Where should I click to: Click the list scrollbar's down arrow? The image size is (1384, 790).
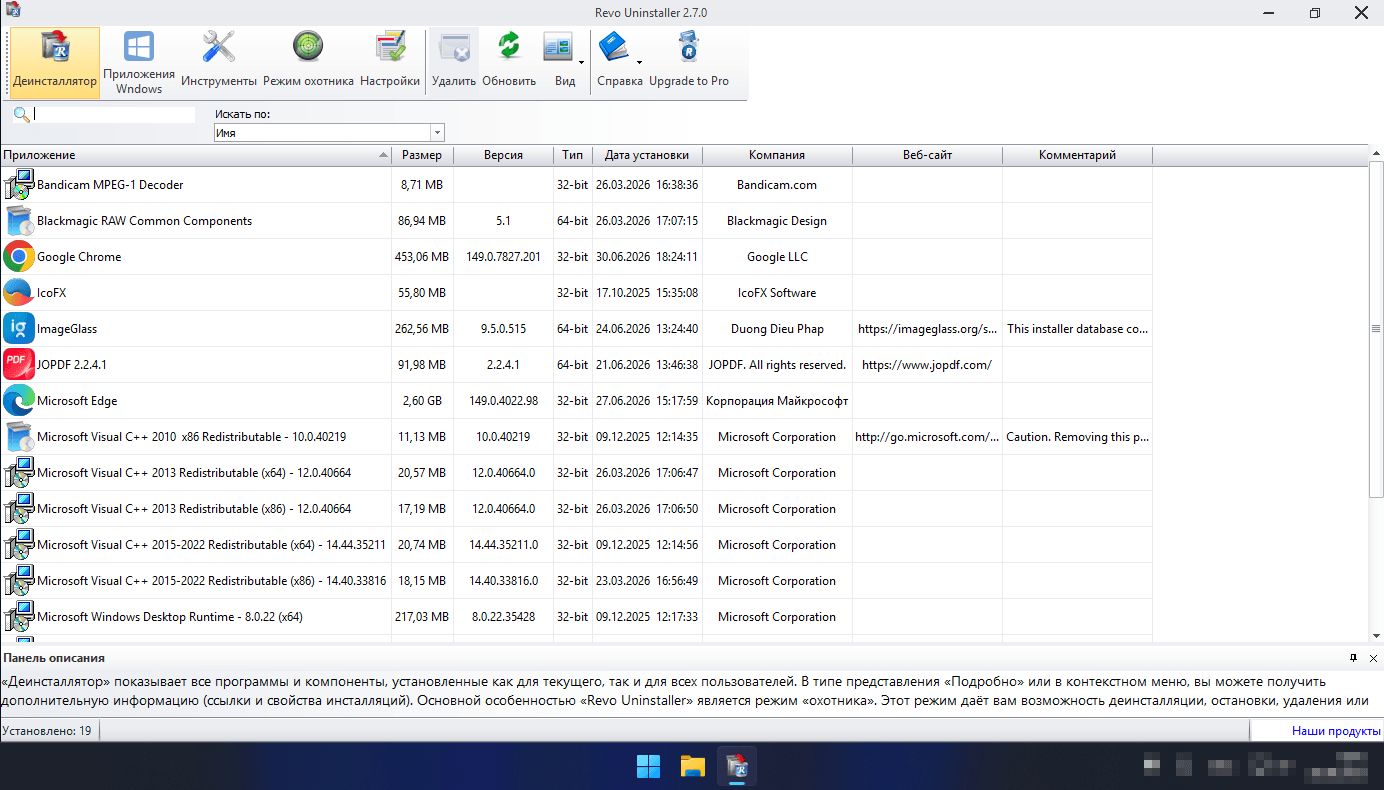click(x=1376, y=635)
